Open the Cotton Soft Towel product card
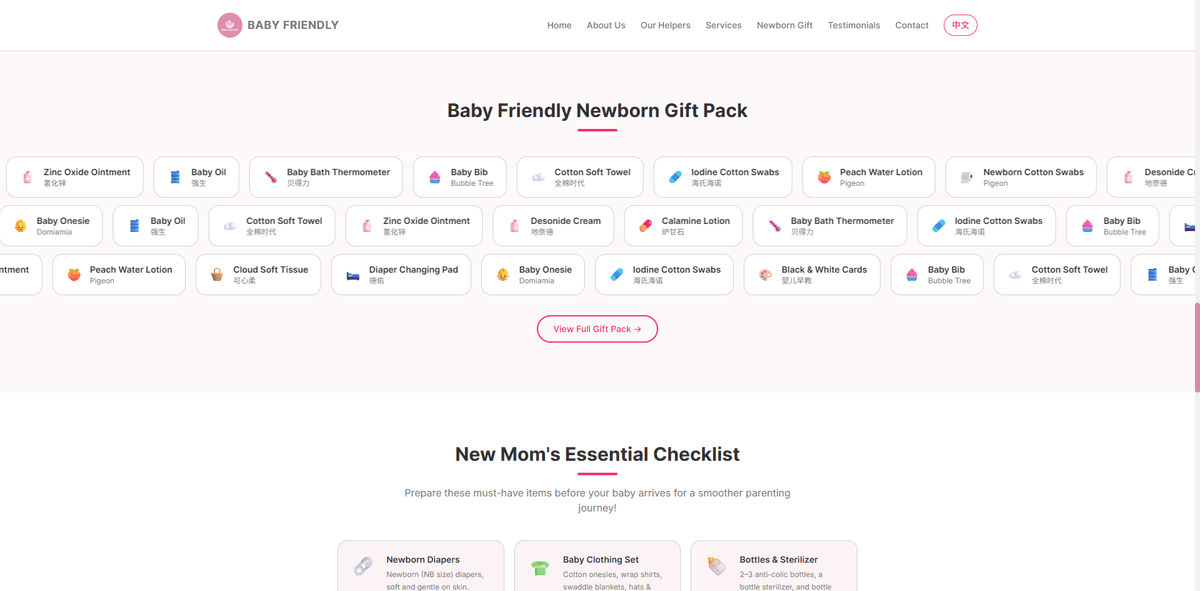The width and height of the screenshot is (1200, 591). pos(579,175)
